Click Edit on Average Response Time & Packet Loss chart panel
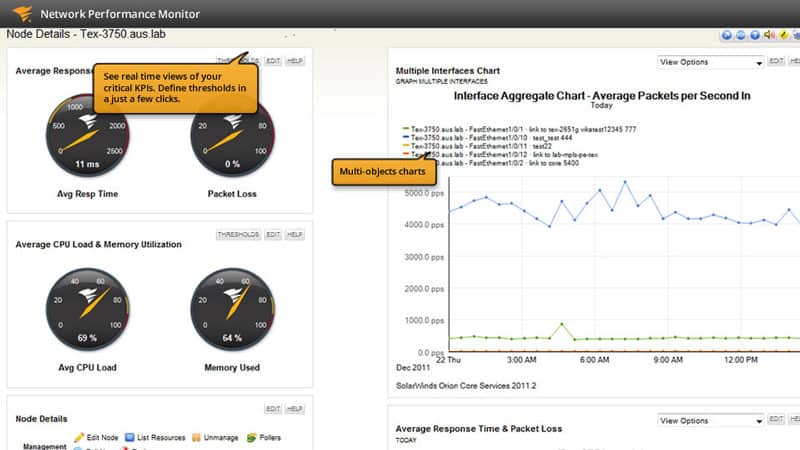 click(776, 419)
